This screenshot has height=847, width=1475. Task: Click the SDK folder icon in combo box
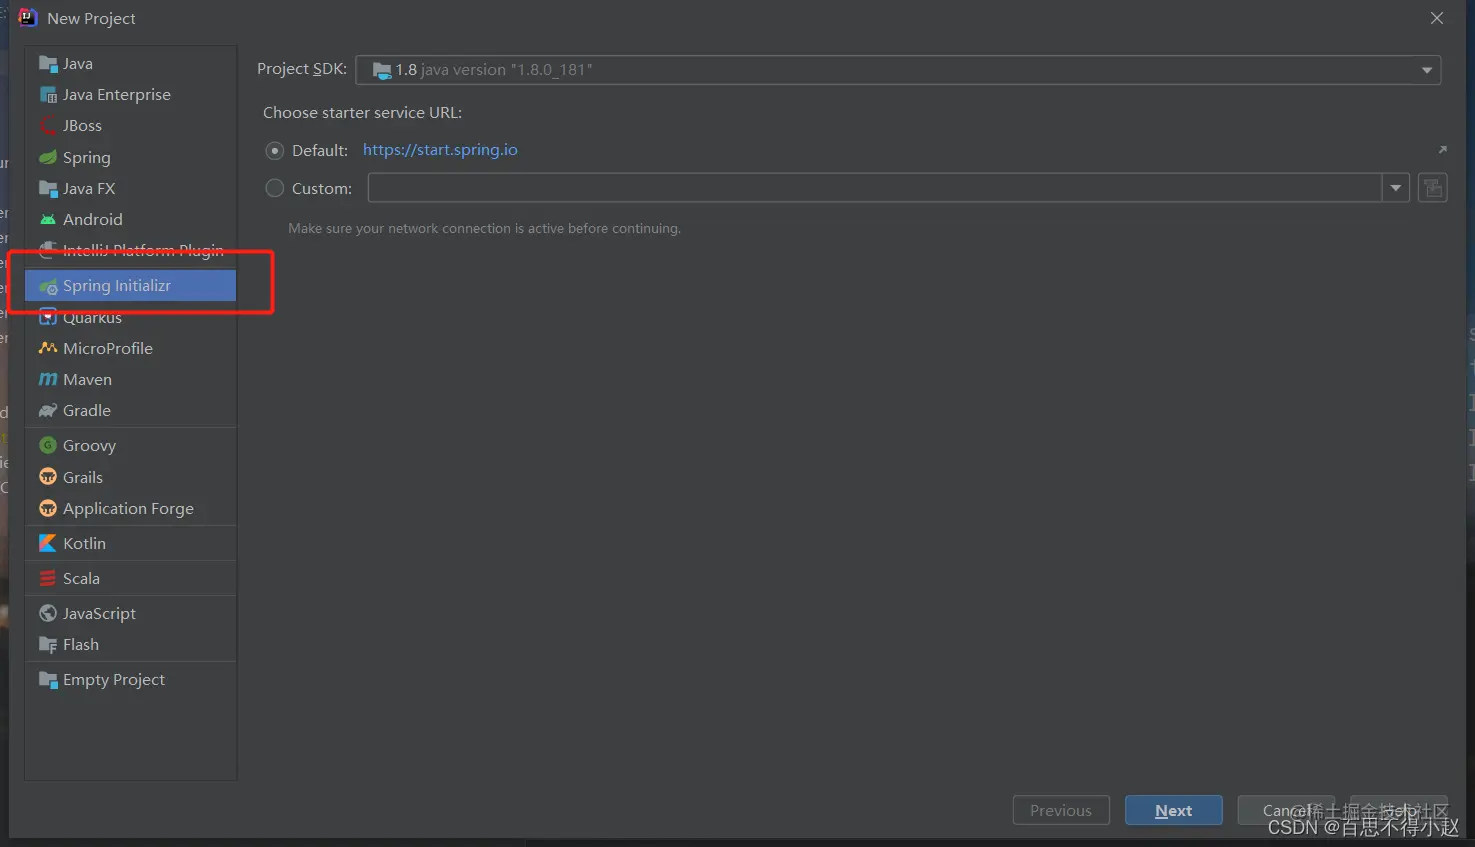coord(381,70)
